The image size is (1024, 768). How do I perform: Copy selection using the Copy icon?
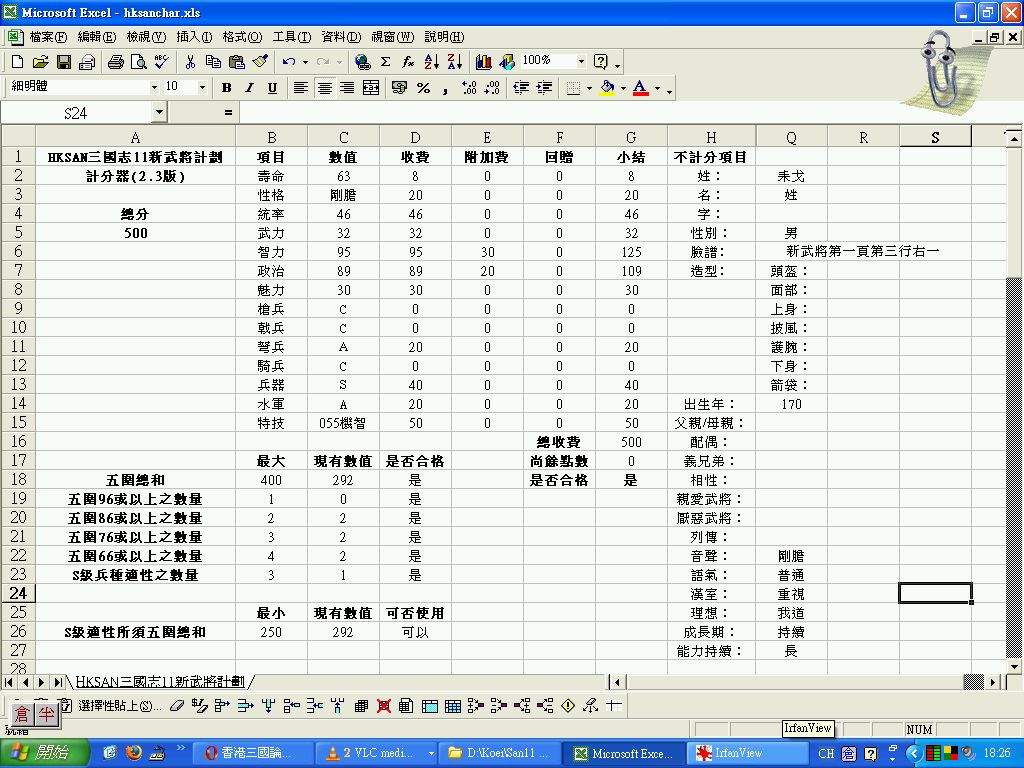(x=213, y=62)
